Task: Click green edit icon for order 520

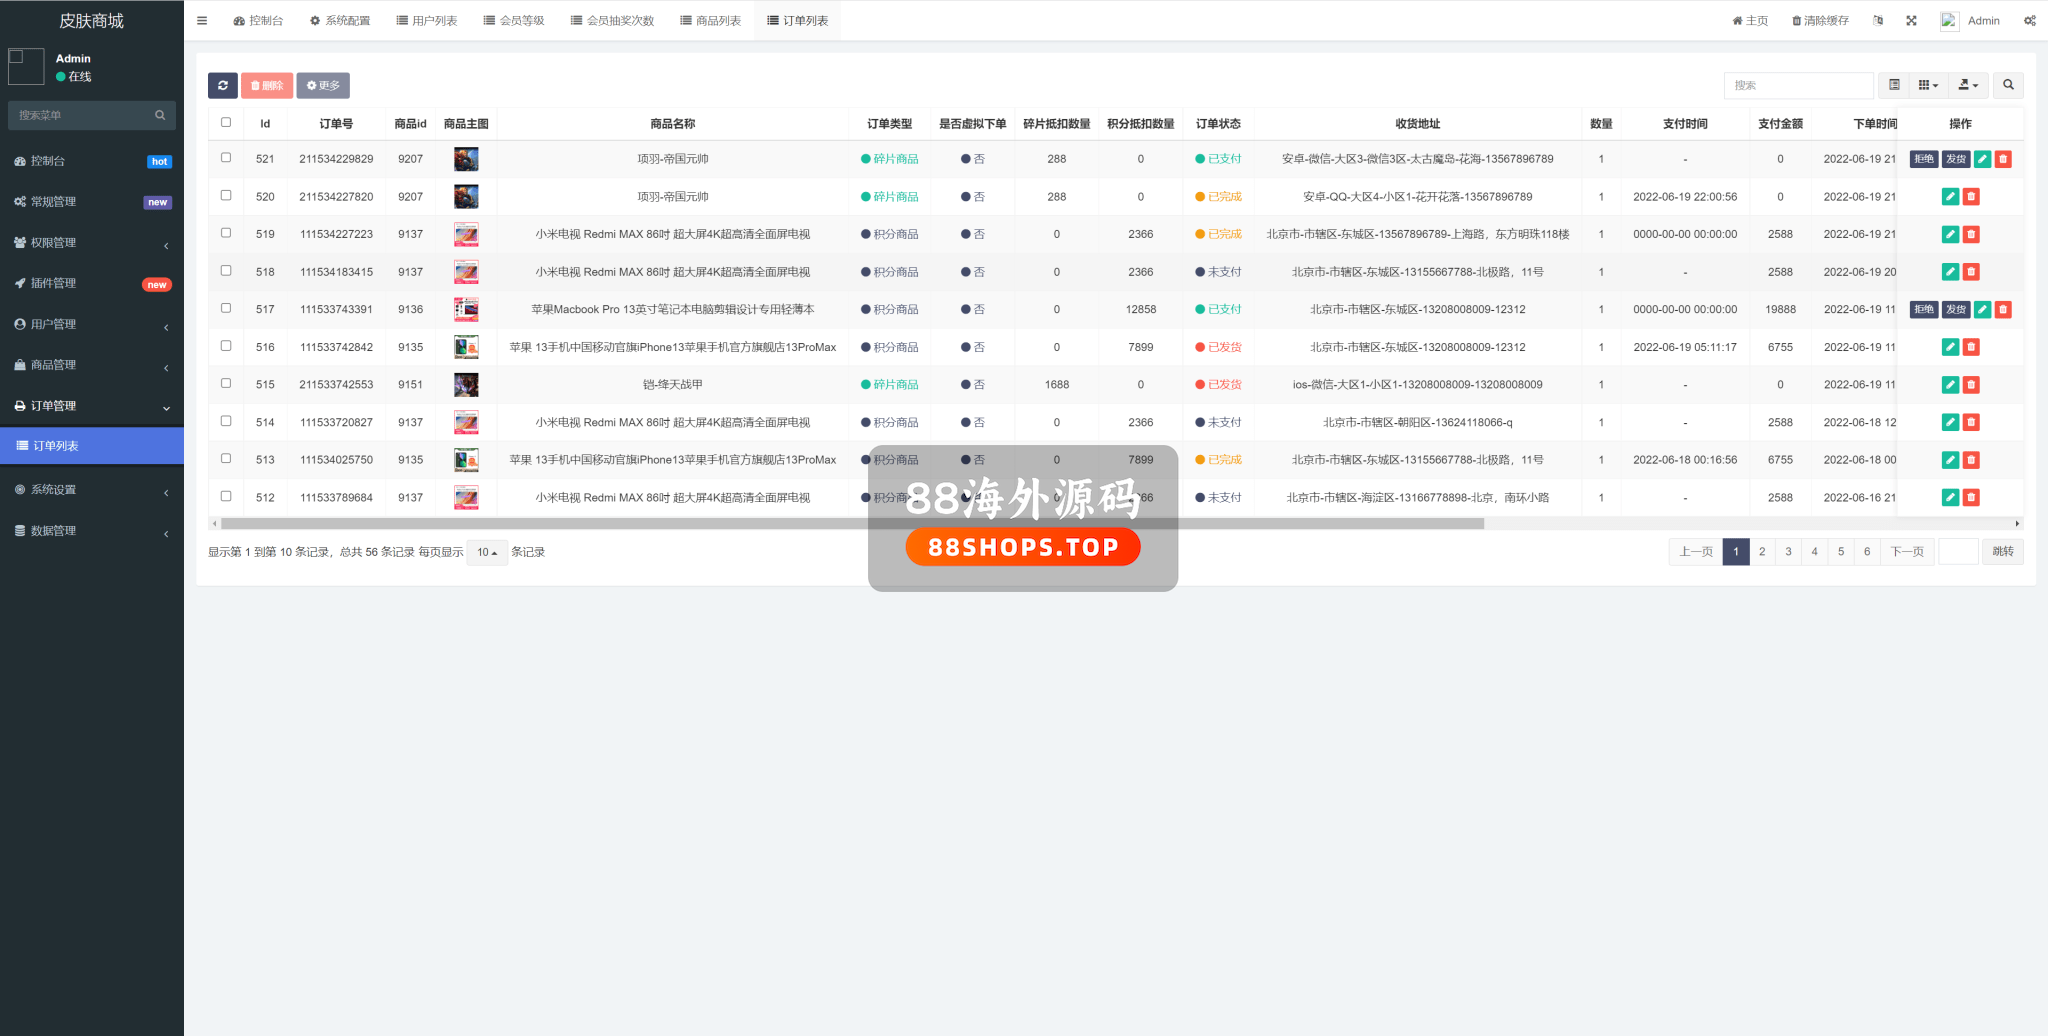Action: coord(1949,197)
